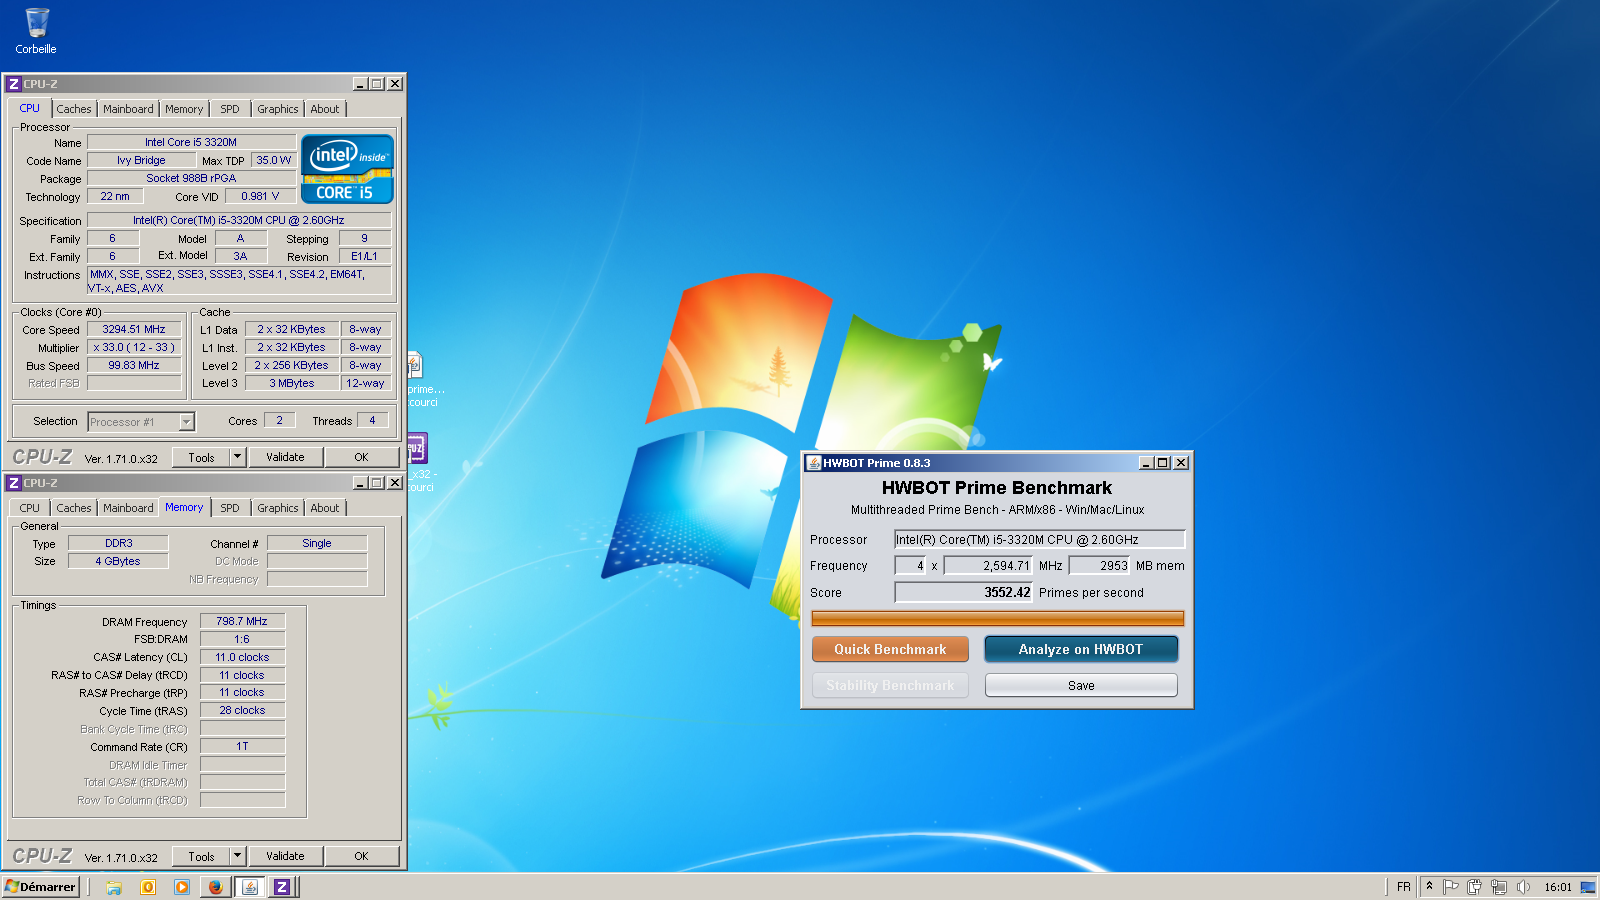Switch to the Caches tab in the upper CPU-Z window

point(74,109)
